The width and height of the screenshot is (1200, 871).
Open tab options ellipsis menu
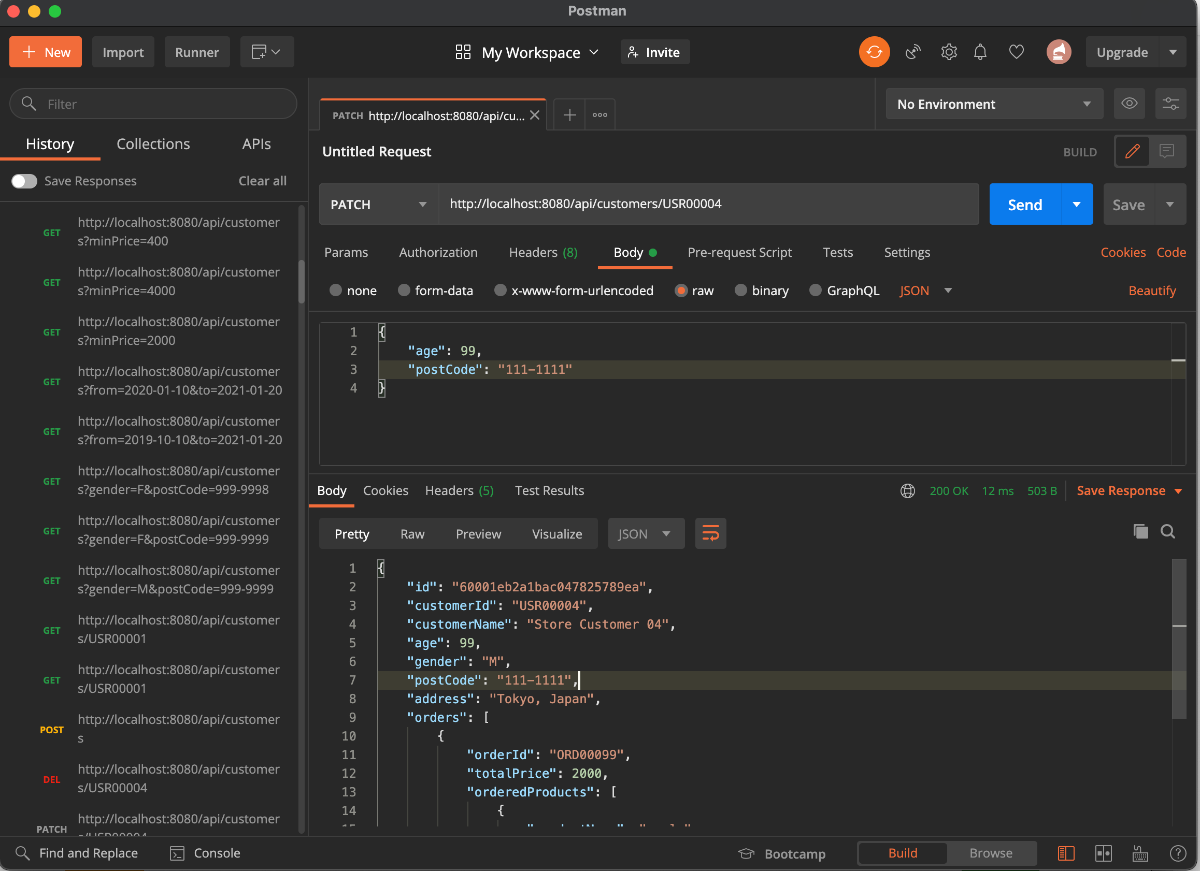pyautogui.click(x=600, y=115)
